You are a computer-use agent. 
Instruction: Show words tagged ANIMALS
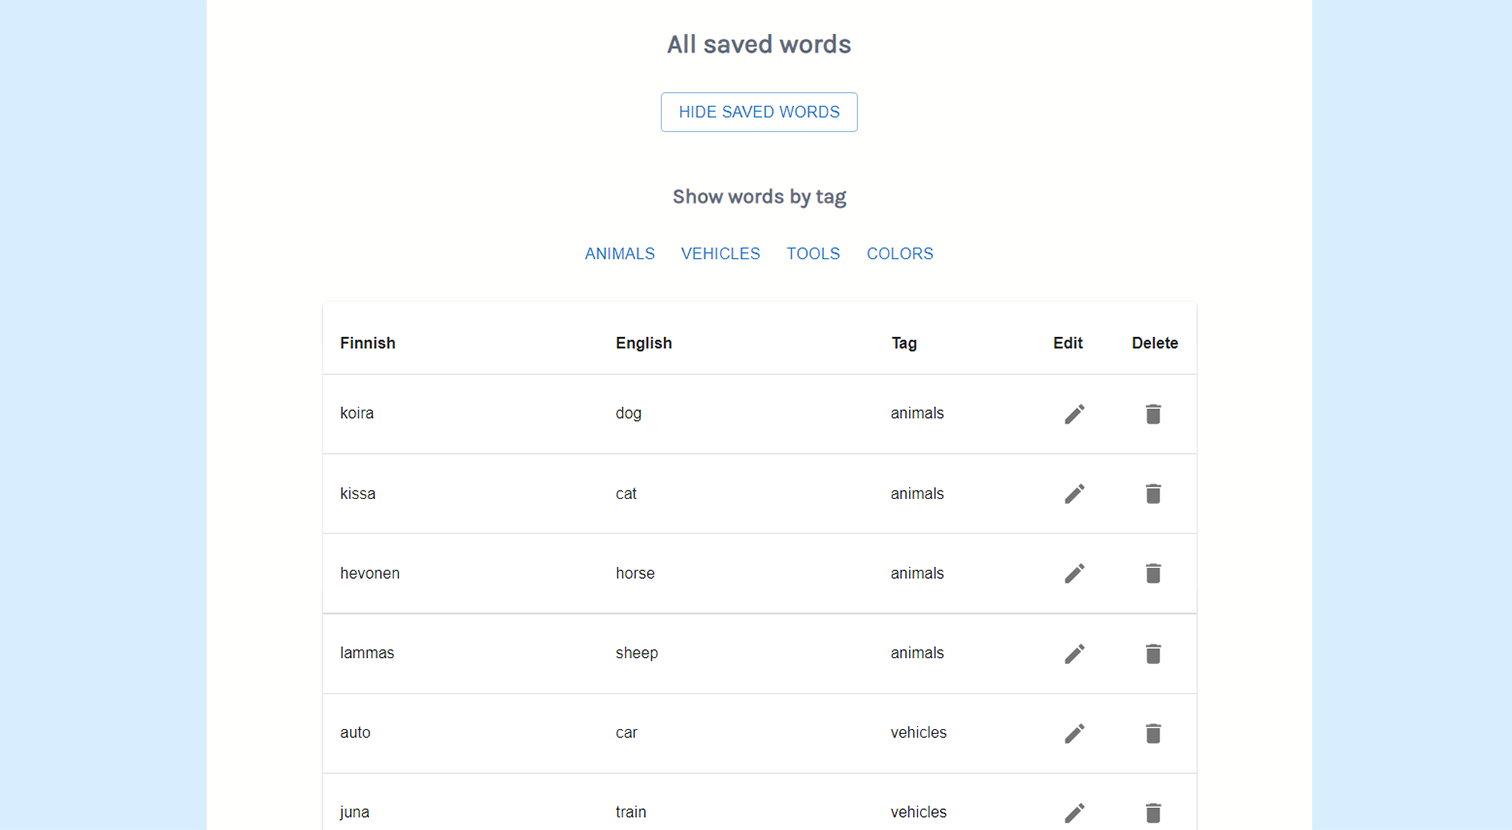click(620, 253)
